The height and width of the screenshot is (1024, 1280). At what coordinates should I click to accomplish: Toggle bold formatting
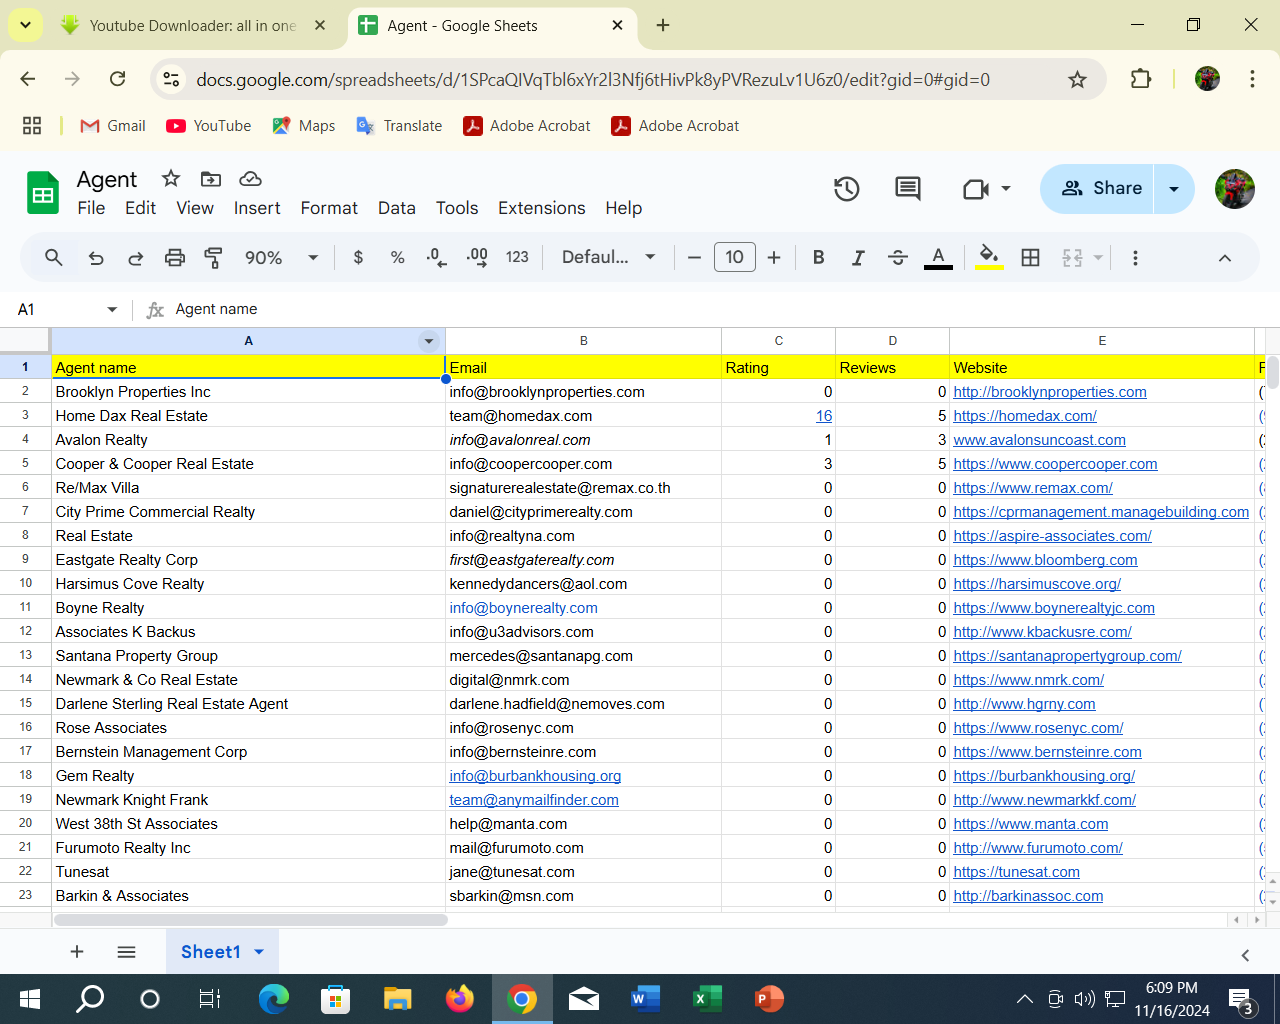coord(818,258)
